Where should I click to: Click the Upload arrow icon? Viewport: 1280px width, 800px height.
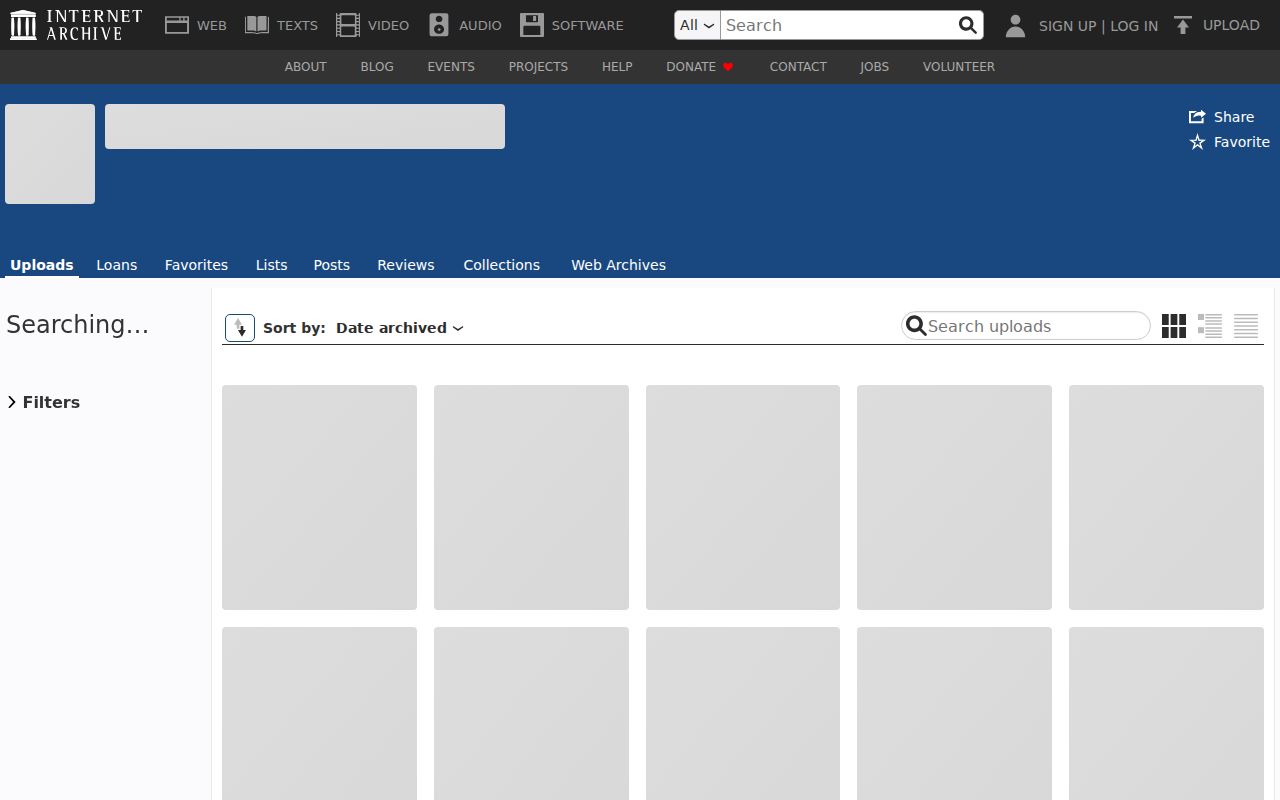point(1183,25)
